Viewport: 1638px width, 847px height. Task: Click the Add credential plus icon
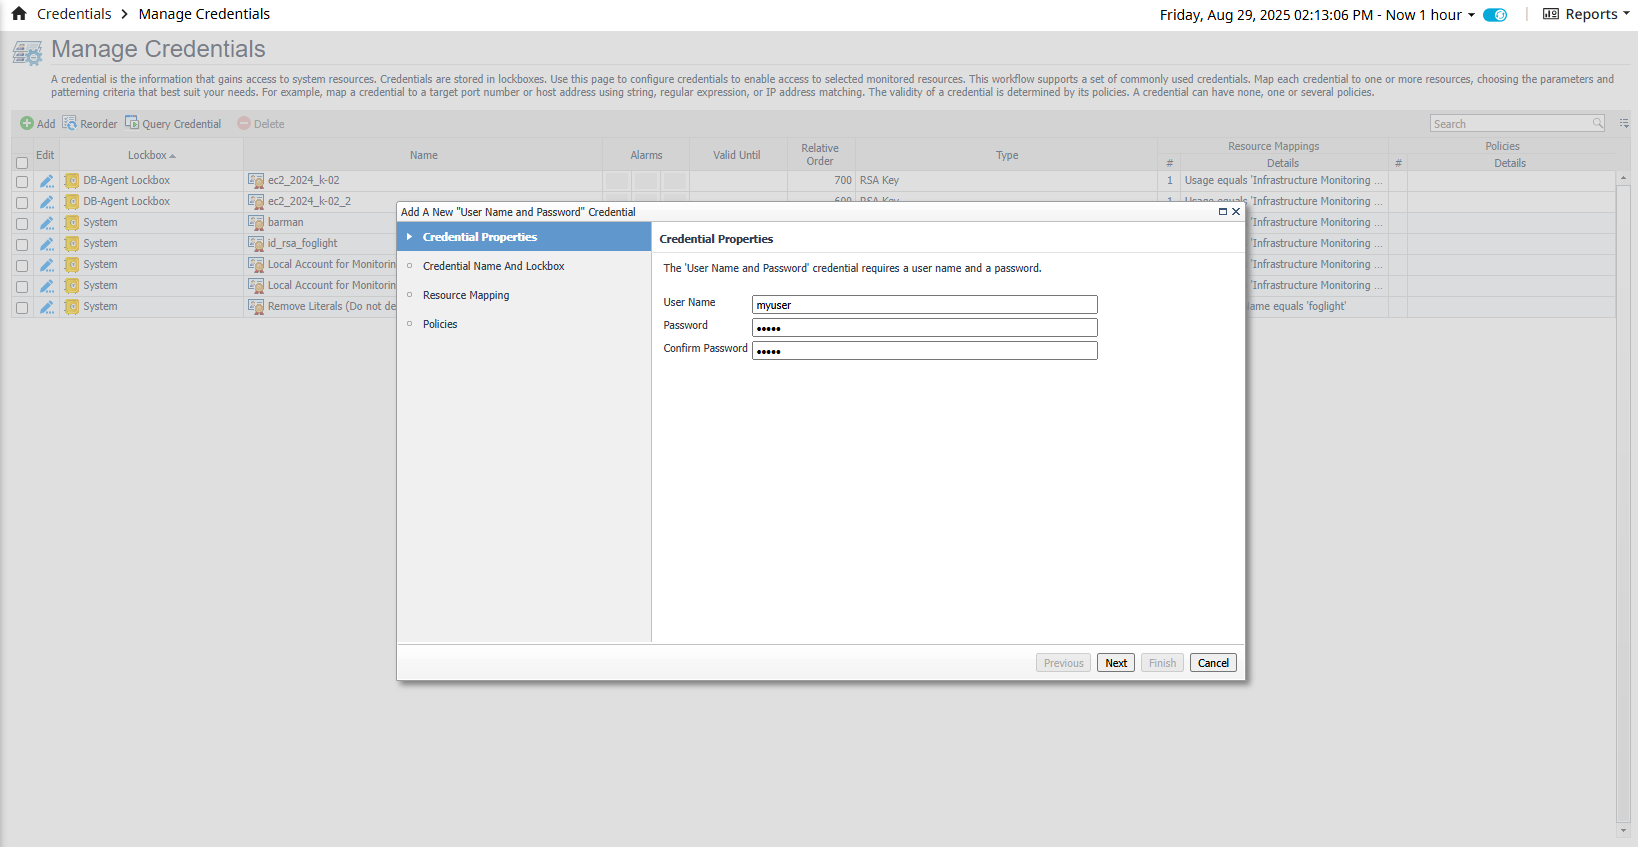tap(27, 123)
